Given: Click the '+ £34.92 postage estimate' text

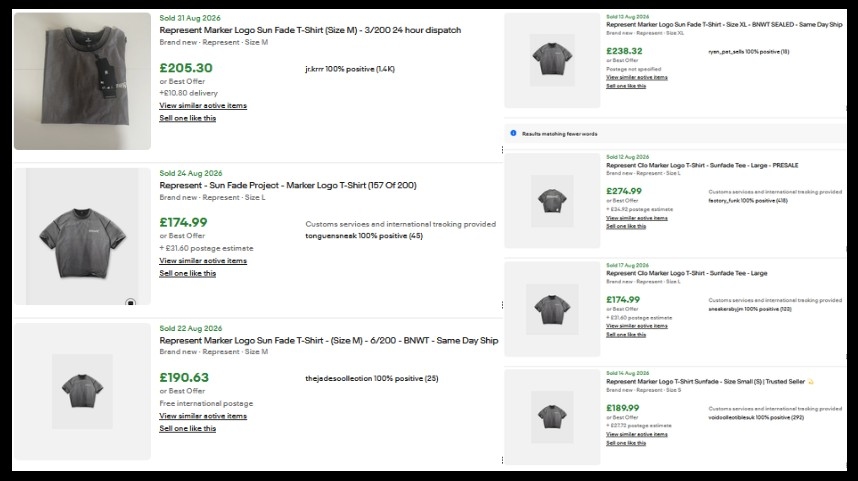Looking at the screenshot, I should click(x=640, y=209).
